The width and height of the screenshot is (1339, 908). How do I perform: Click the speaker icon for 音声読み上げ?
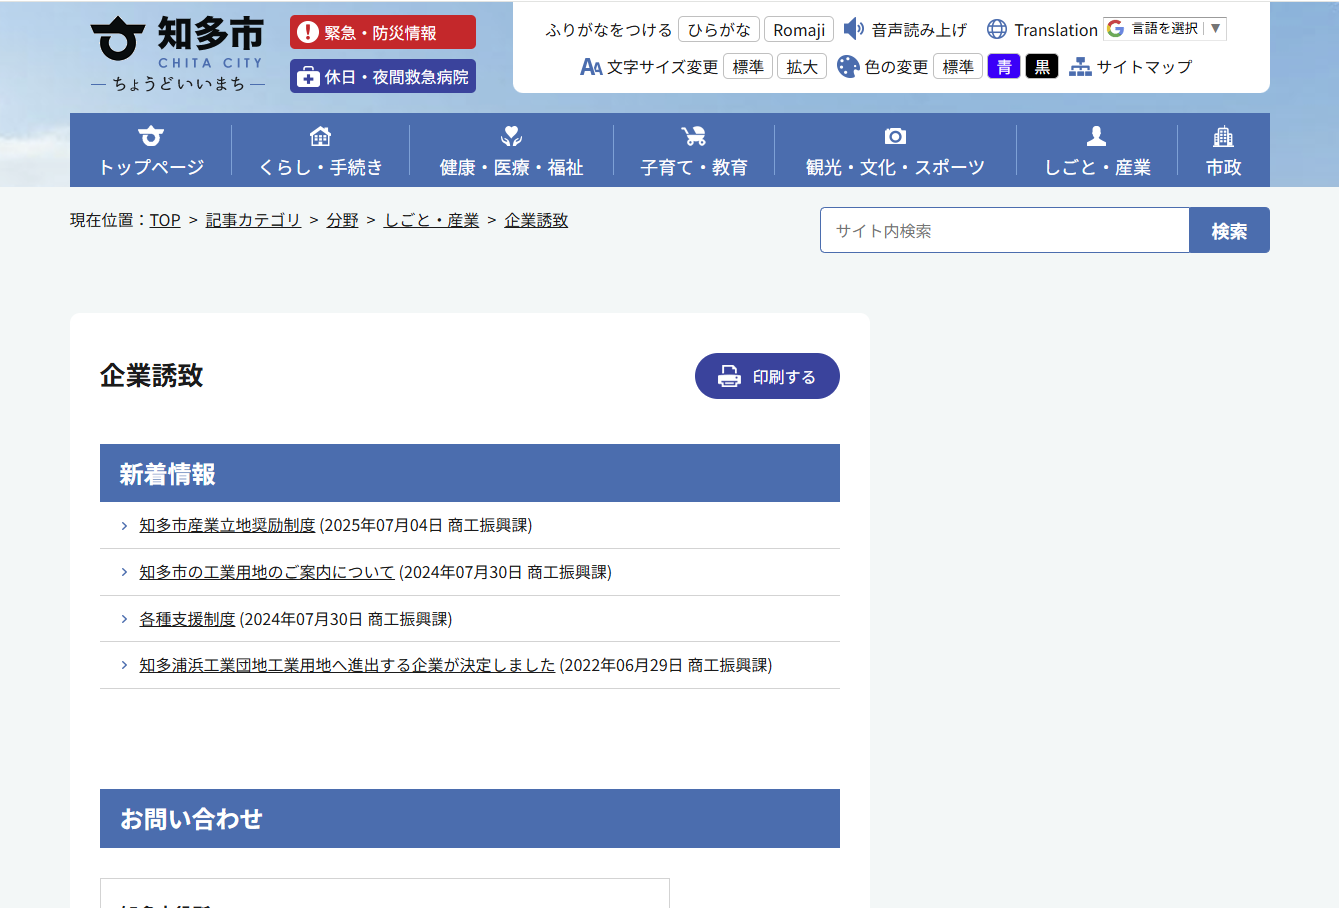pos(853,29)
